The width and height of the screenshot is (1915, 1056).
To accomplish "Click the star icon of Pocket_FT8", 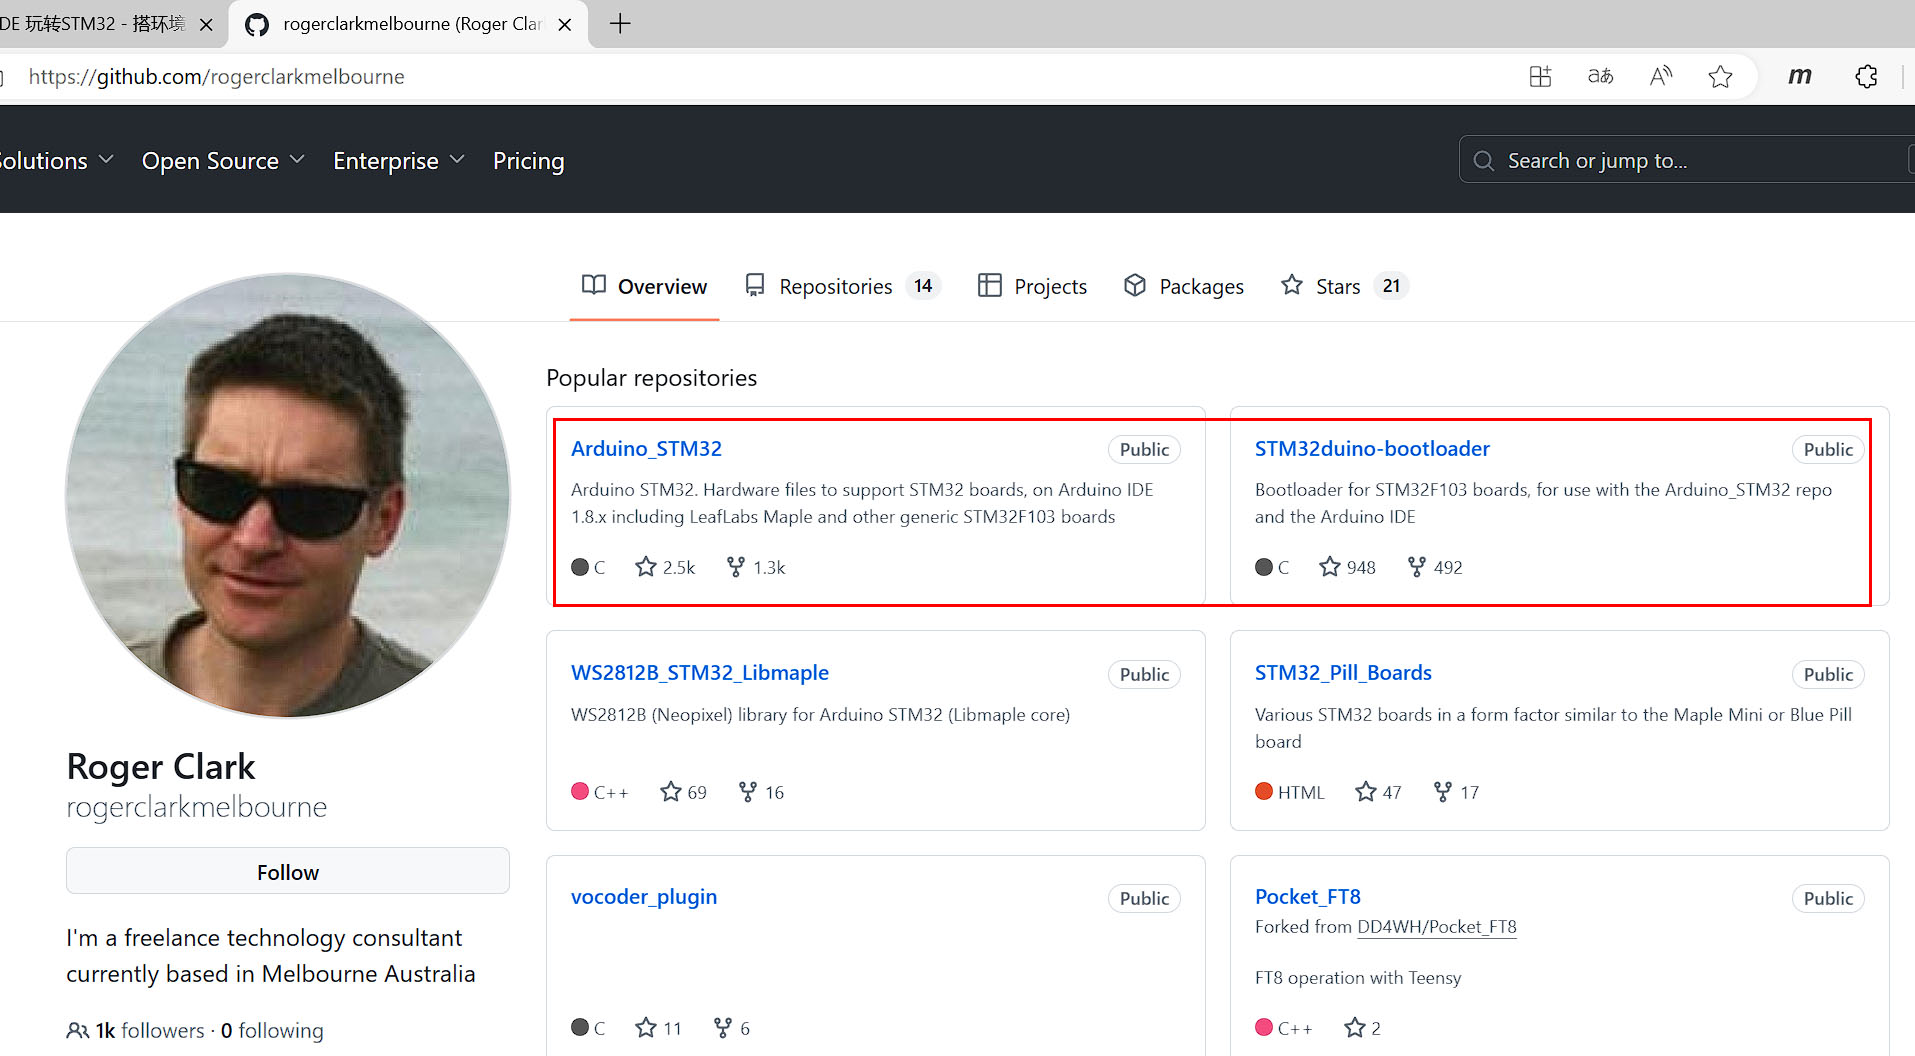I will coord(1355,1027).
